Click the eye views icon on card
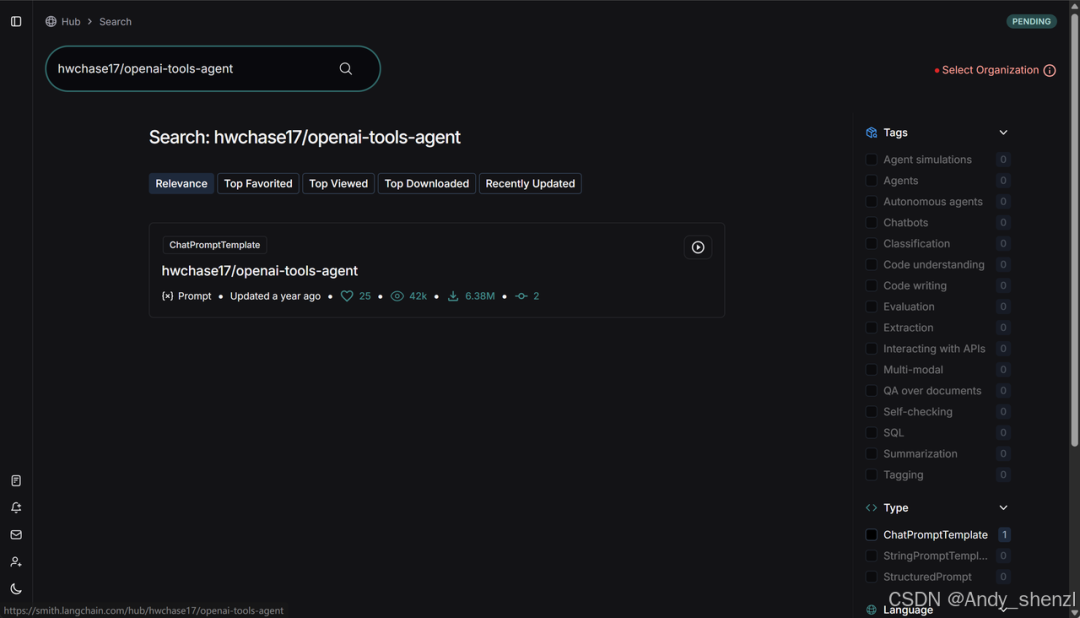The width and height of the screenshot is (1080, 618). pyautogui.click(x=397, y=296)
